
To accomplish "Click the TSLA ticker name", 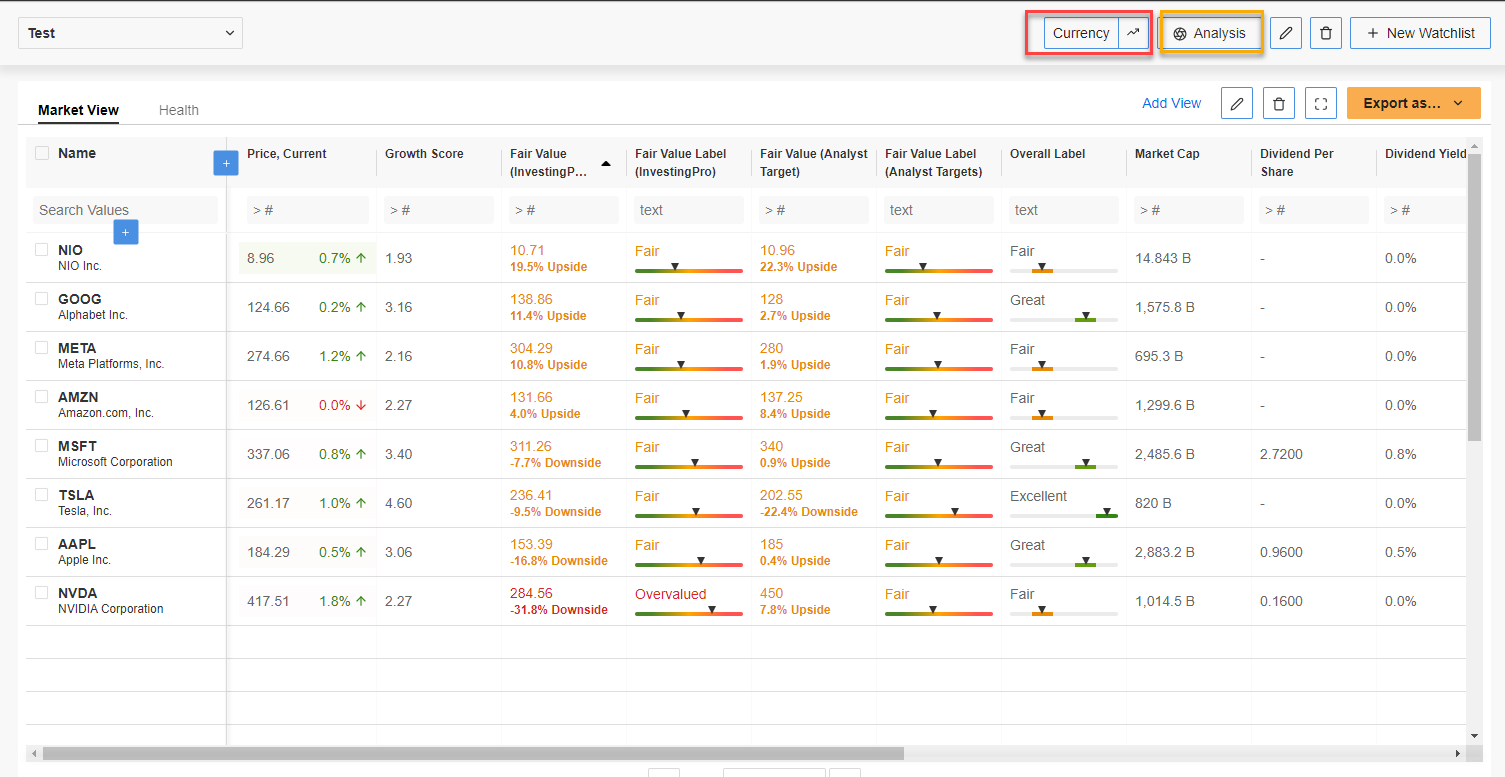I will pos(76,495).
